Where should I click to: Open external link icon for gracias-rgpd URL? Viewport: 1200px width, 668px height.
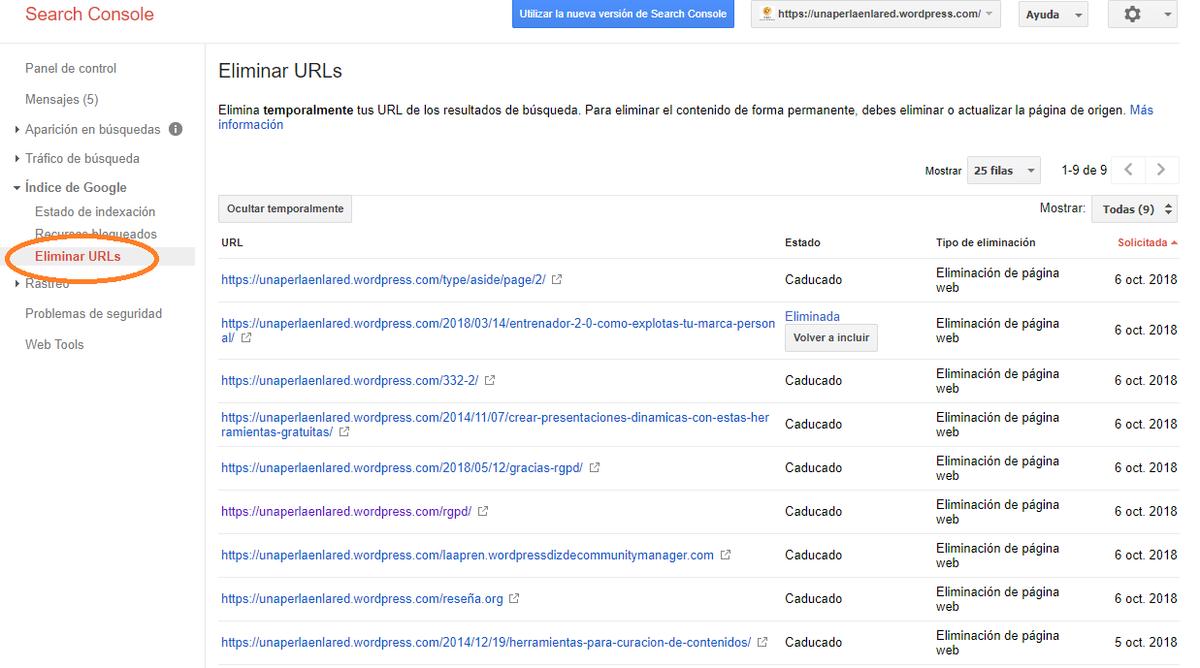tap(594, 467)
